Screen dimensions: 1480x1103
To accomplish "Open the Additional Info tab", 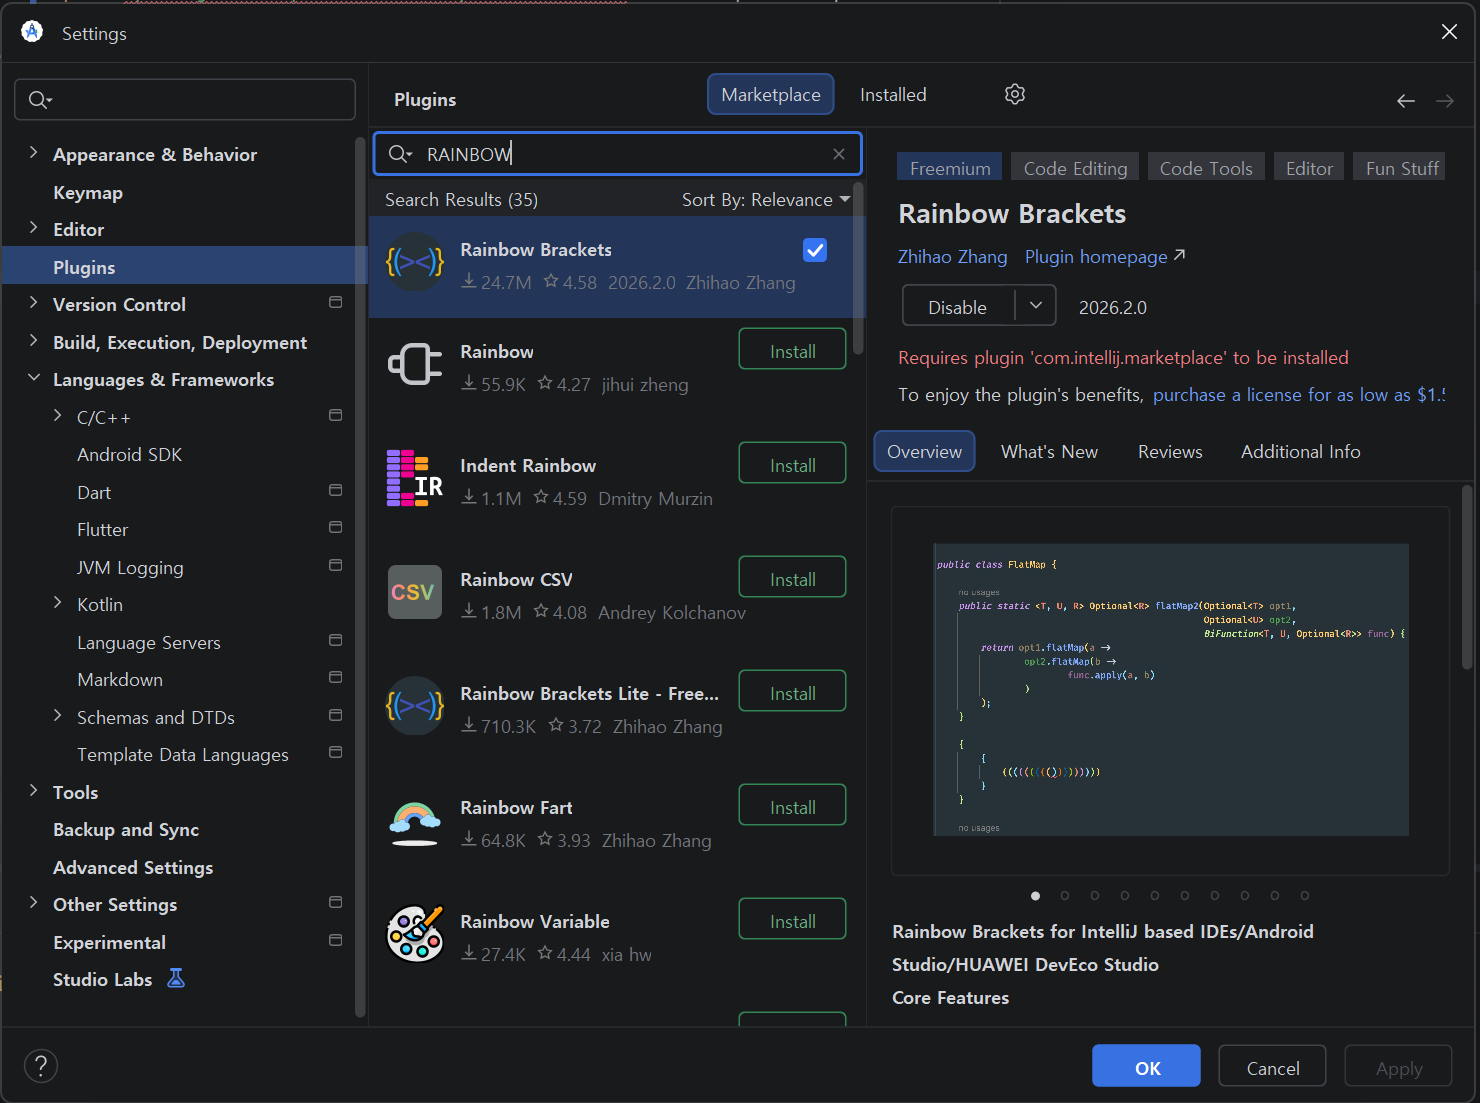I will click(x=1301, y=452).
